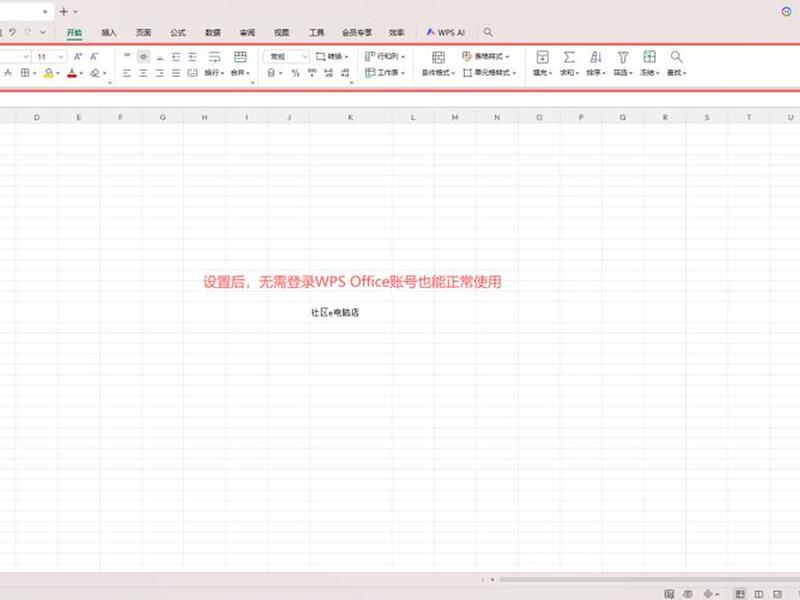Open conditional formatting icon
Image resolution: width=800 pixels, height=600 pixels.
(438, 57)
